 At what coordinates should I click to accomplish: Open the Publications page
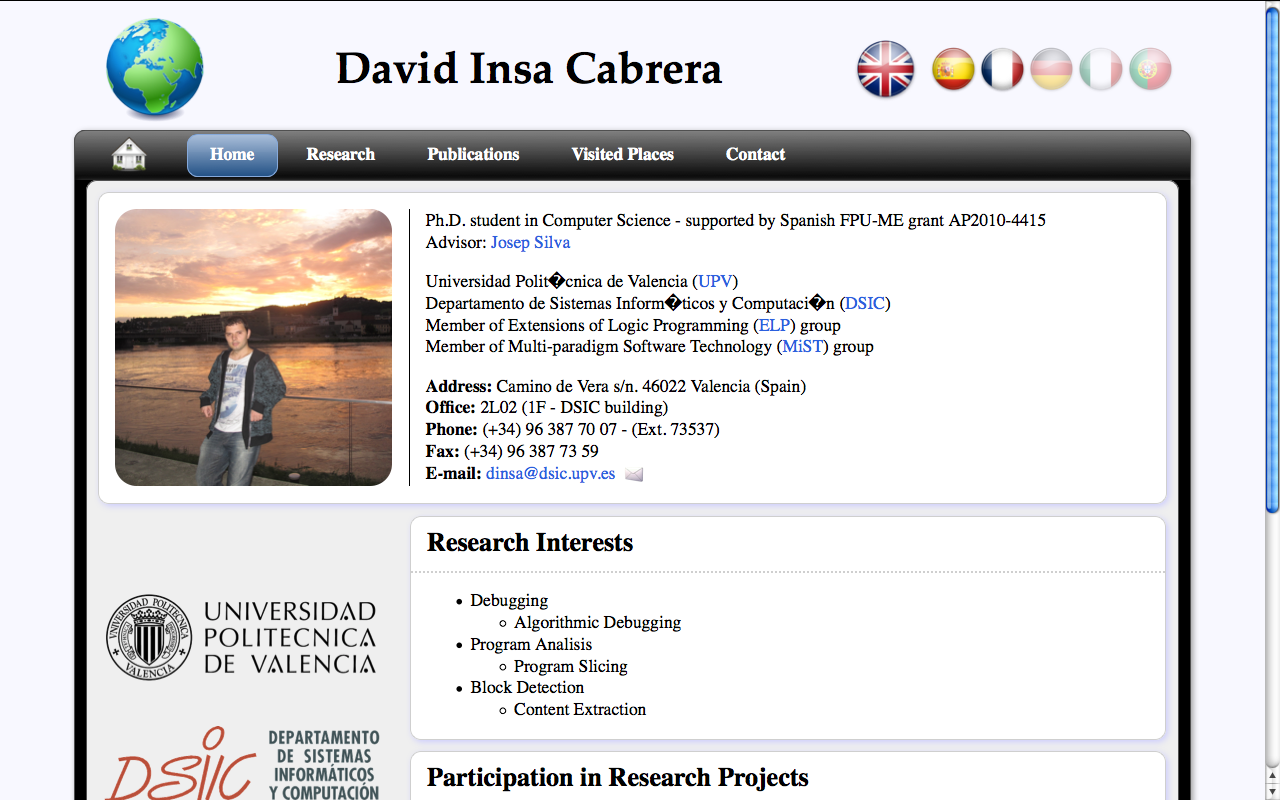click(x=473, y=155)
